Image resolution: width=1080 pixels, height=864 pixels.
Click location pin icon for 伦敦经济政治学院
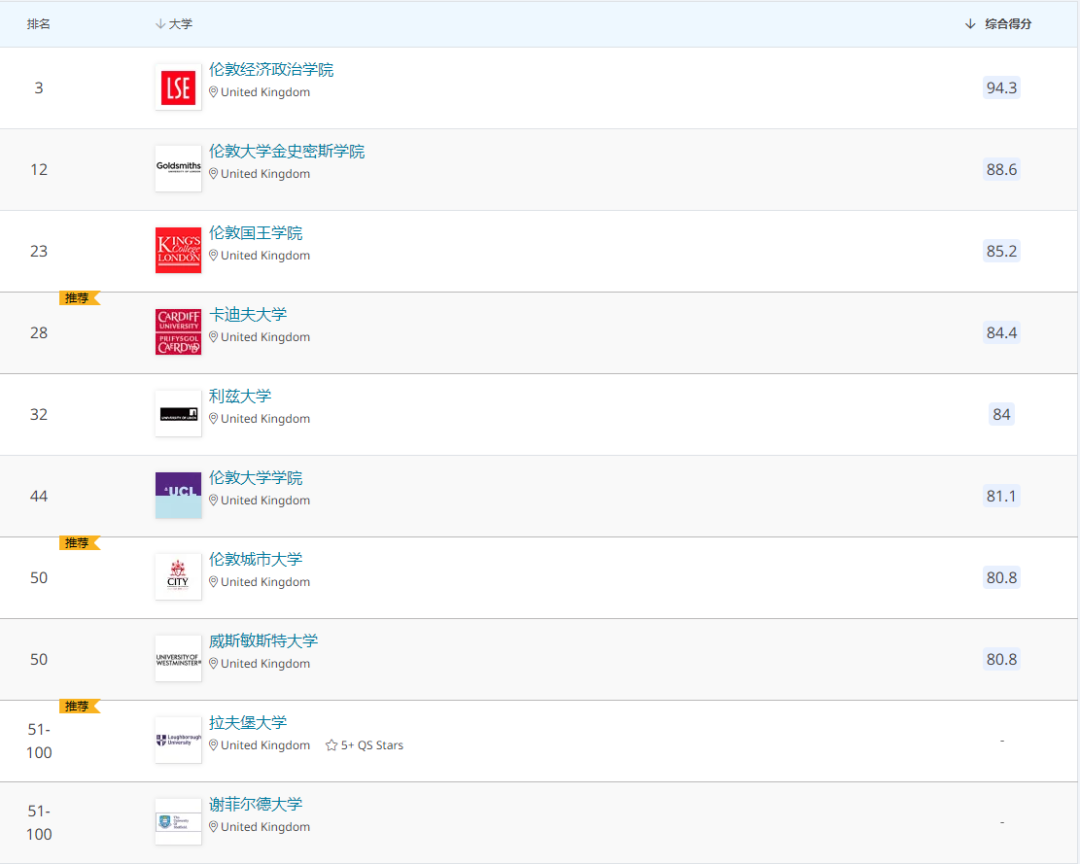click(x=214, y=92)
